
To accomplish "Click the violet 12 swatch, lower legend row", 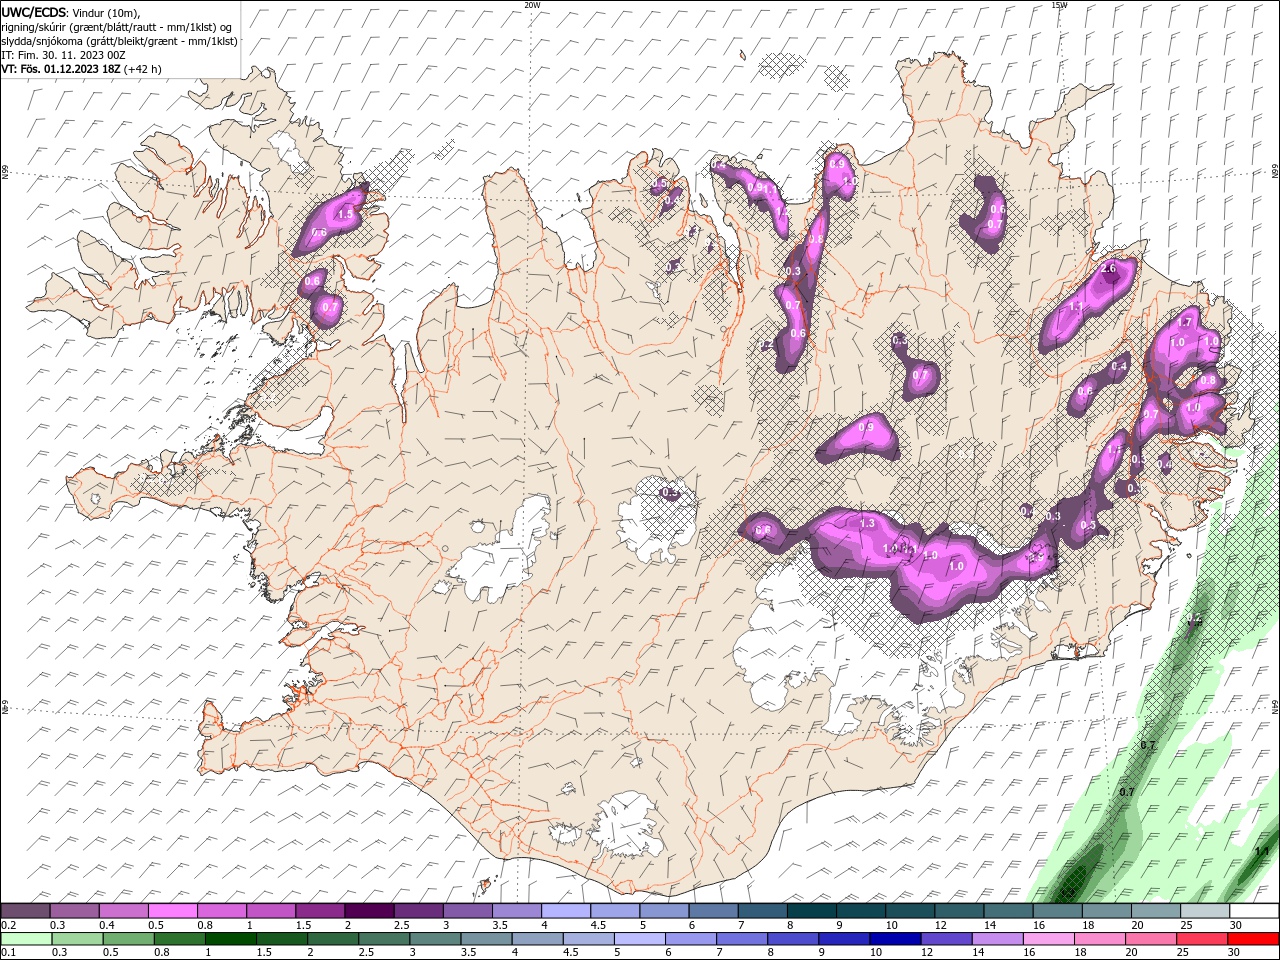I will coord(946,939).
